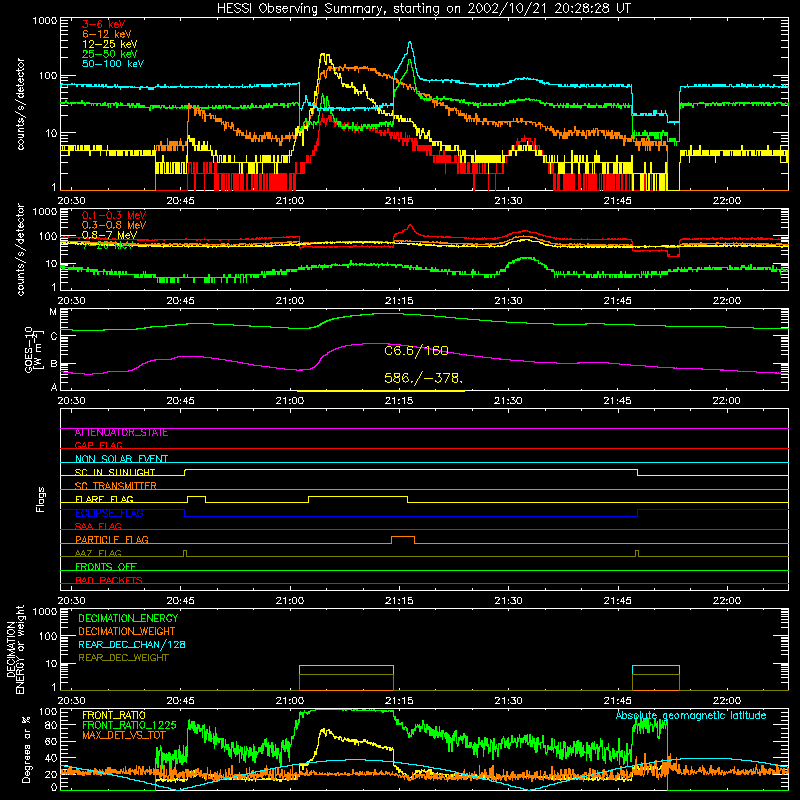Image resolution: width=800 pixels, height=800 pixels.
Task: Click the C6.6/160 flare class annotation
Action: (x=416, y=351)
